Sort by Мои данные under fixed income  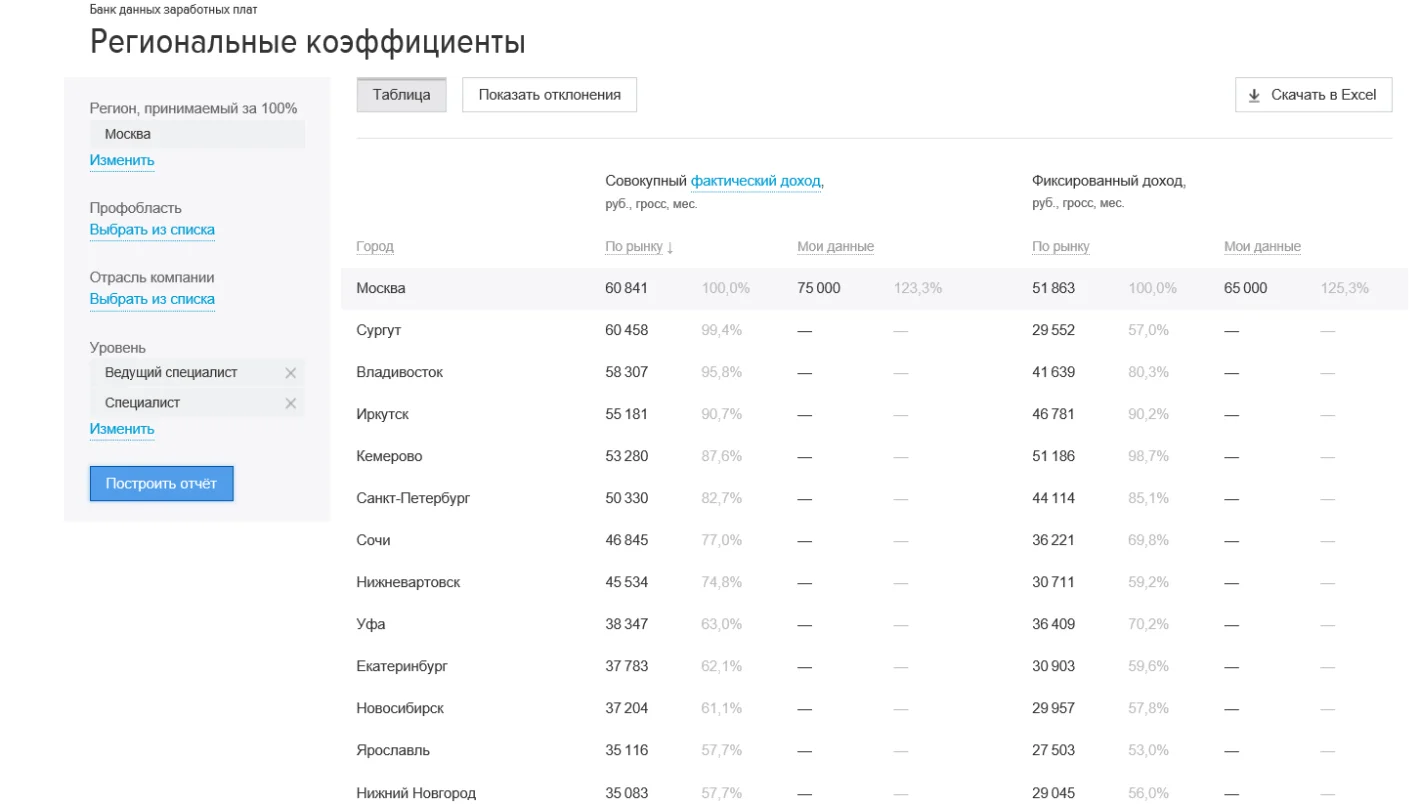click(x=1262, y=247)
